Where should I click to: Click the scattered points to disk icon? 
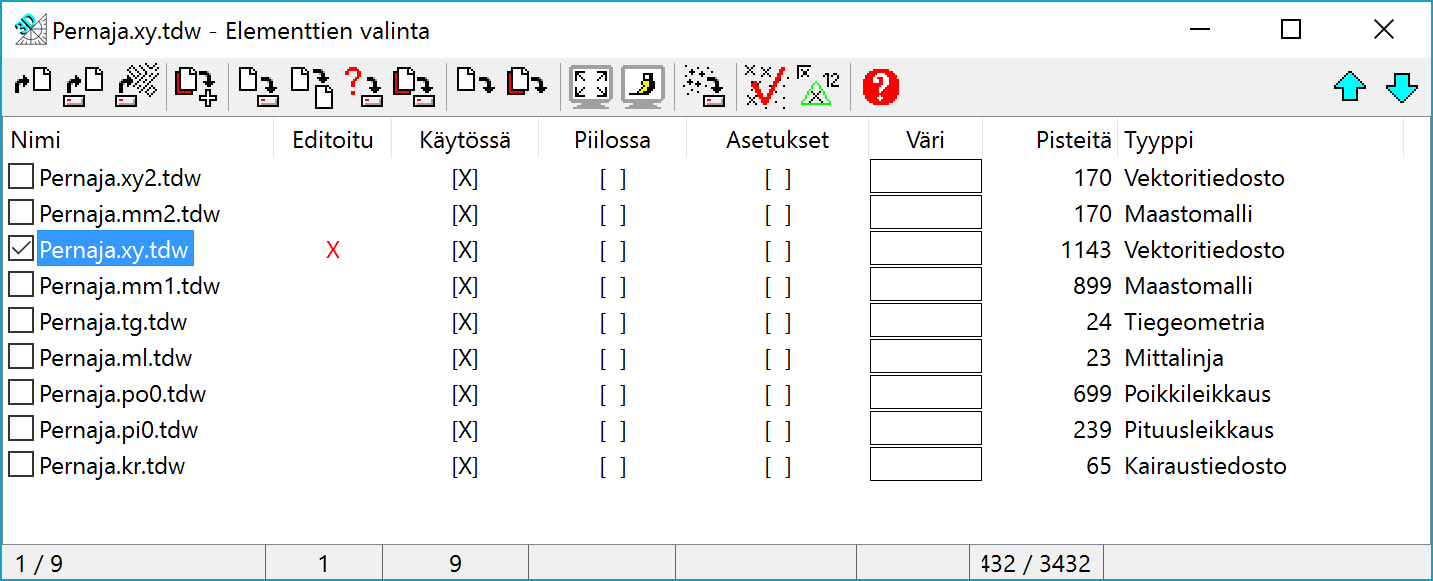click(706, 86)
